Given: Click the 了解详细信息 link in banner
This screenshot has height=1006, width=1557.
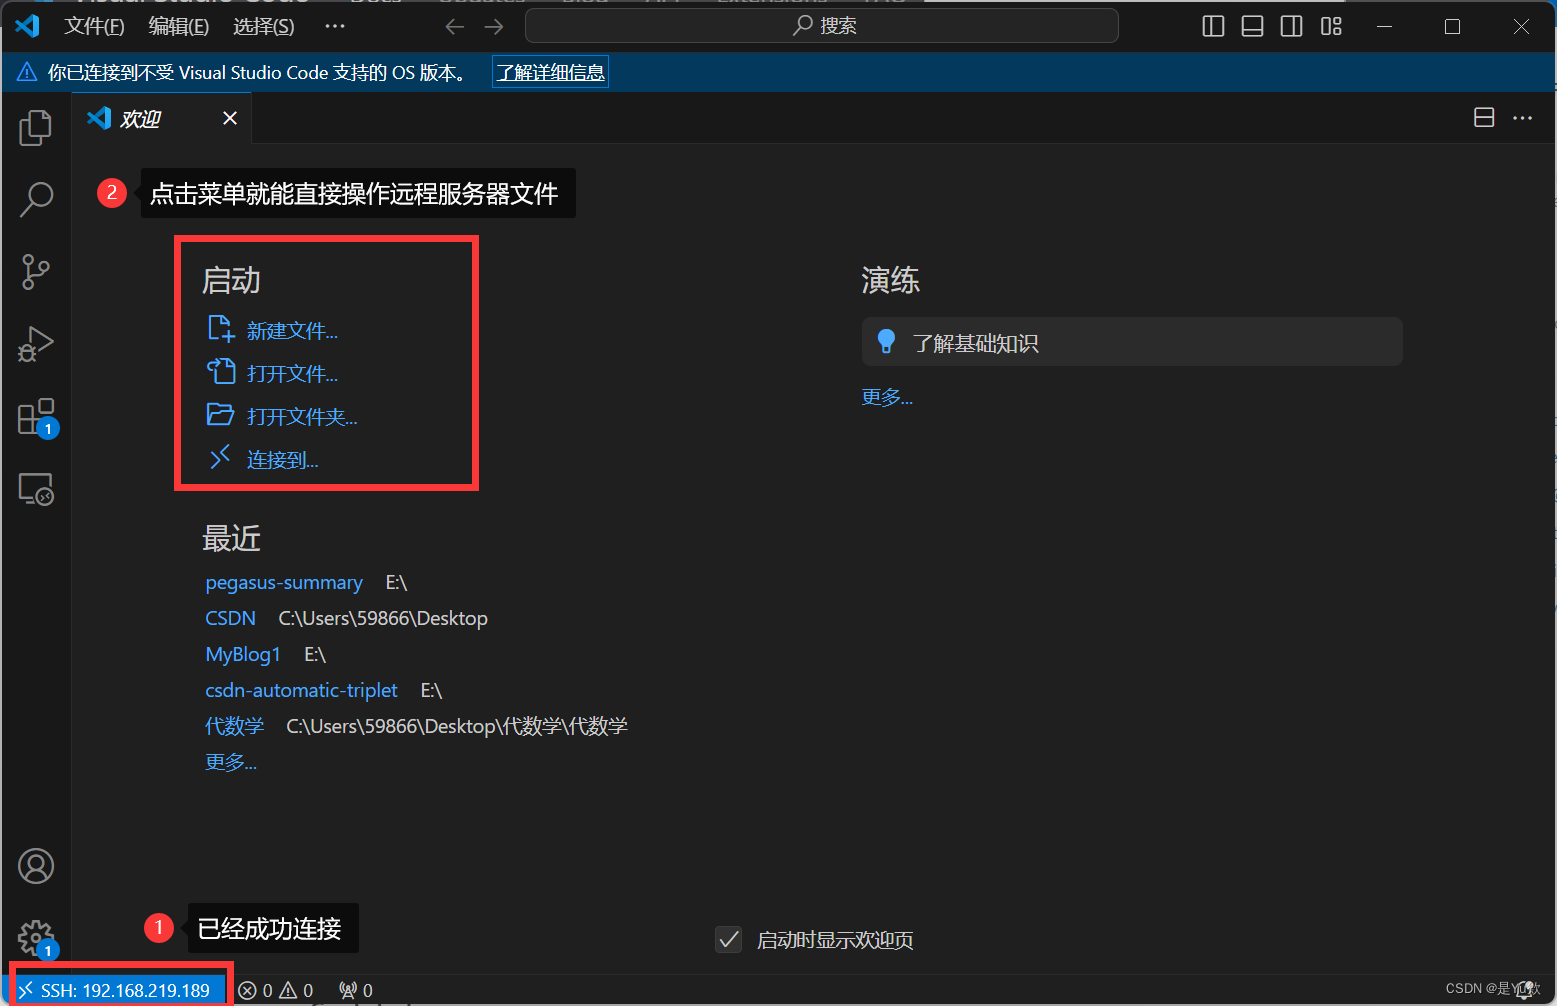Looking at the screenshot, I should pyautogui.click(x=550, y=73).
